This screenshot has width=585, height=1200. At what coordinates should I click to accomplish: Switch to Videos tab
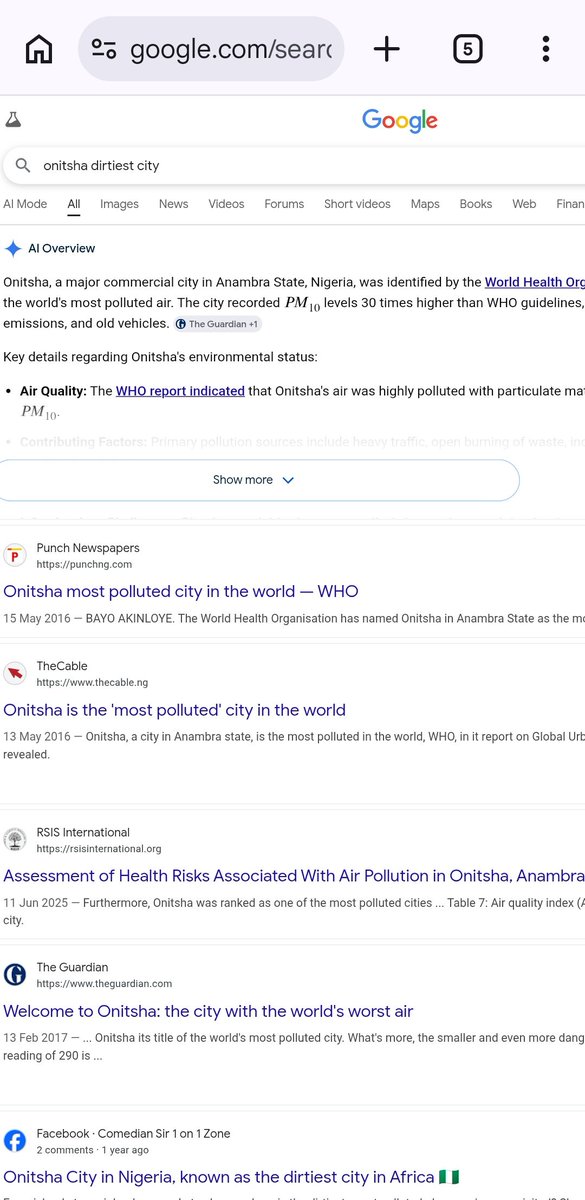click(x=226, y=204)
